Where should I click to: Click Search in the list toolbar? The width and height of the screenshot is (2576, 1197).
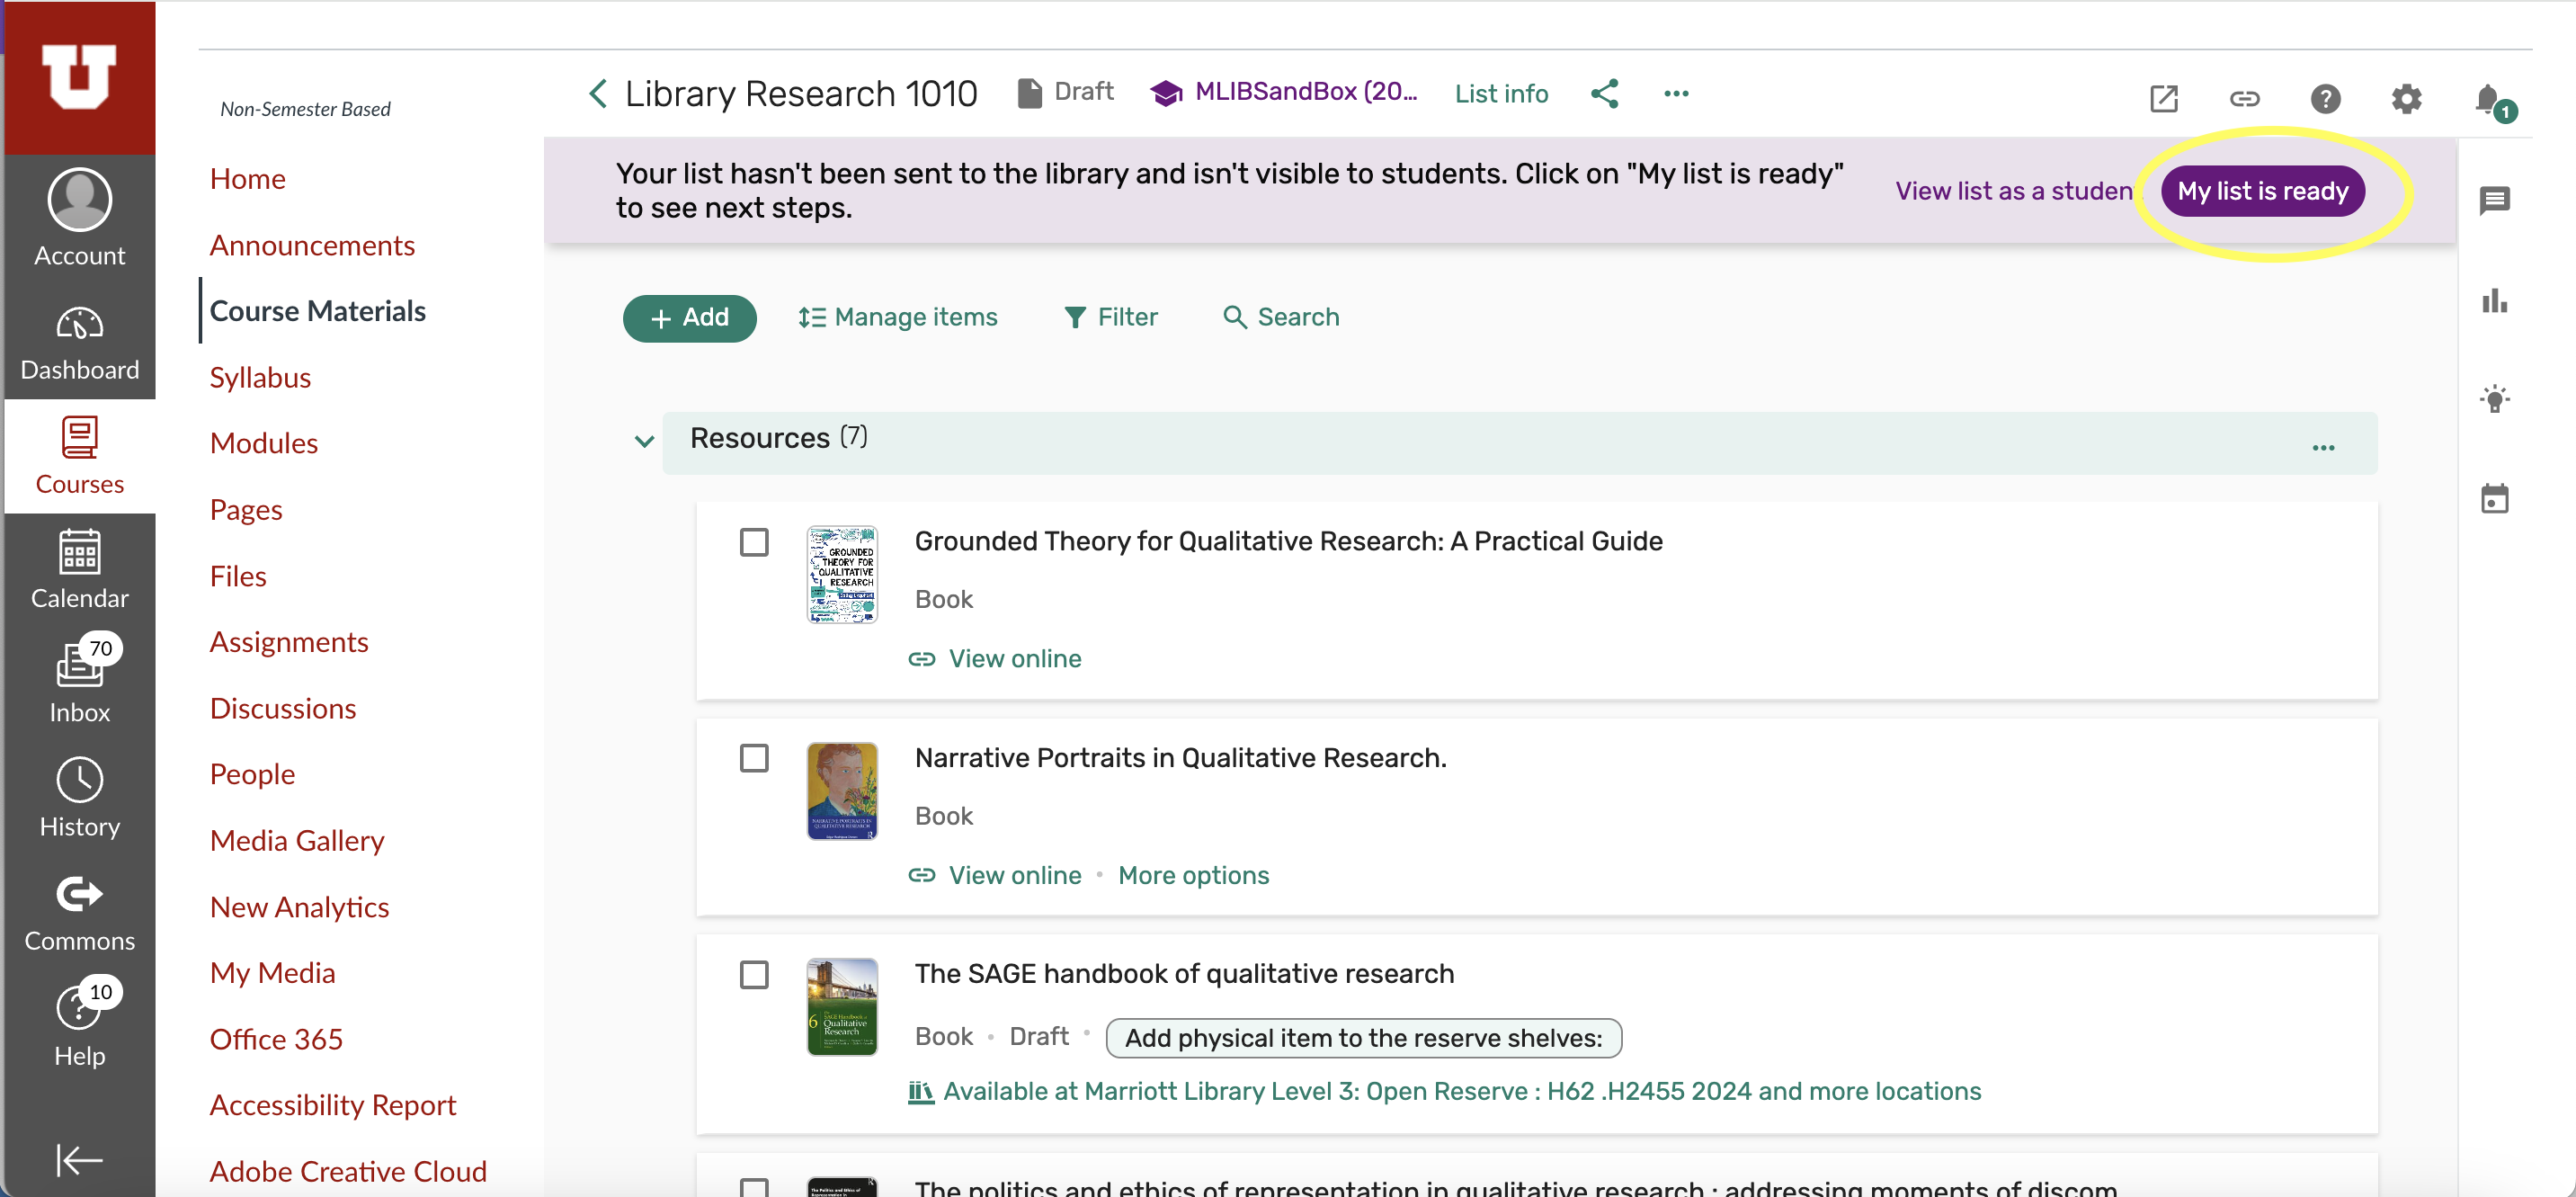point(1281,318)
